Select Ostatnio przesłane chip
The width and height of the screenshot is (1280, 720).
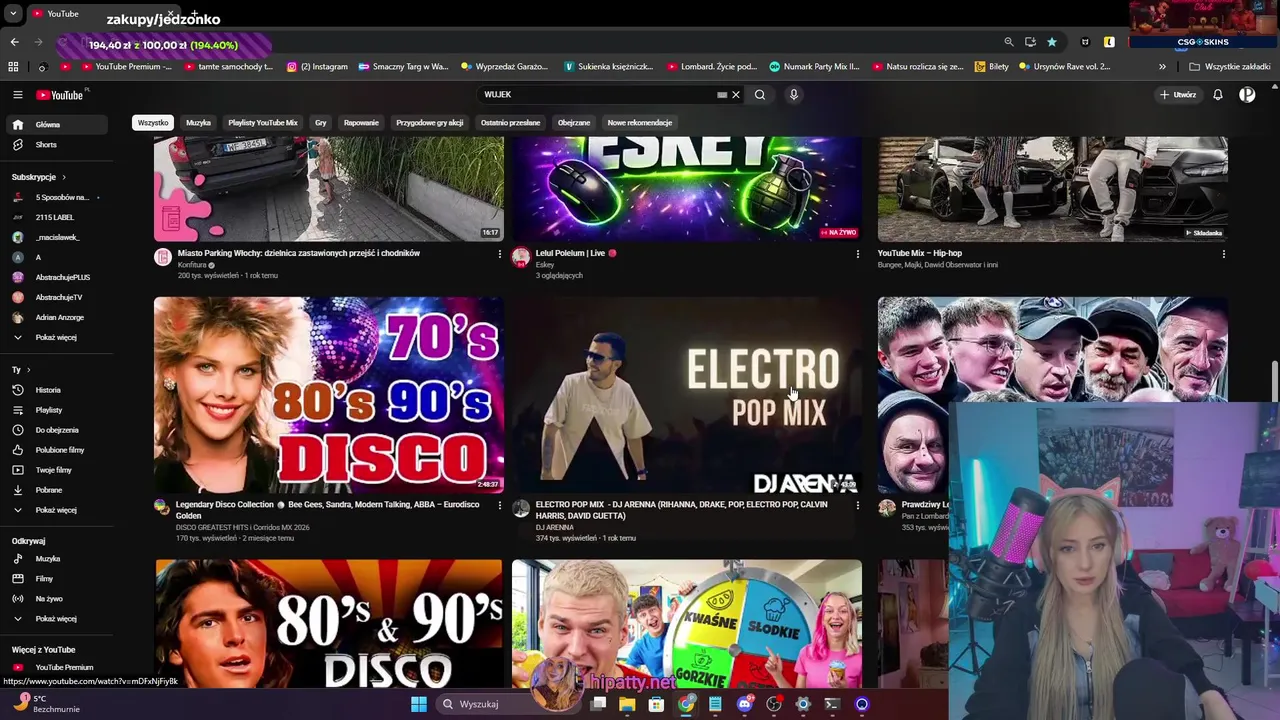click(x=510, y=123)
